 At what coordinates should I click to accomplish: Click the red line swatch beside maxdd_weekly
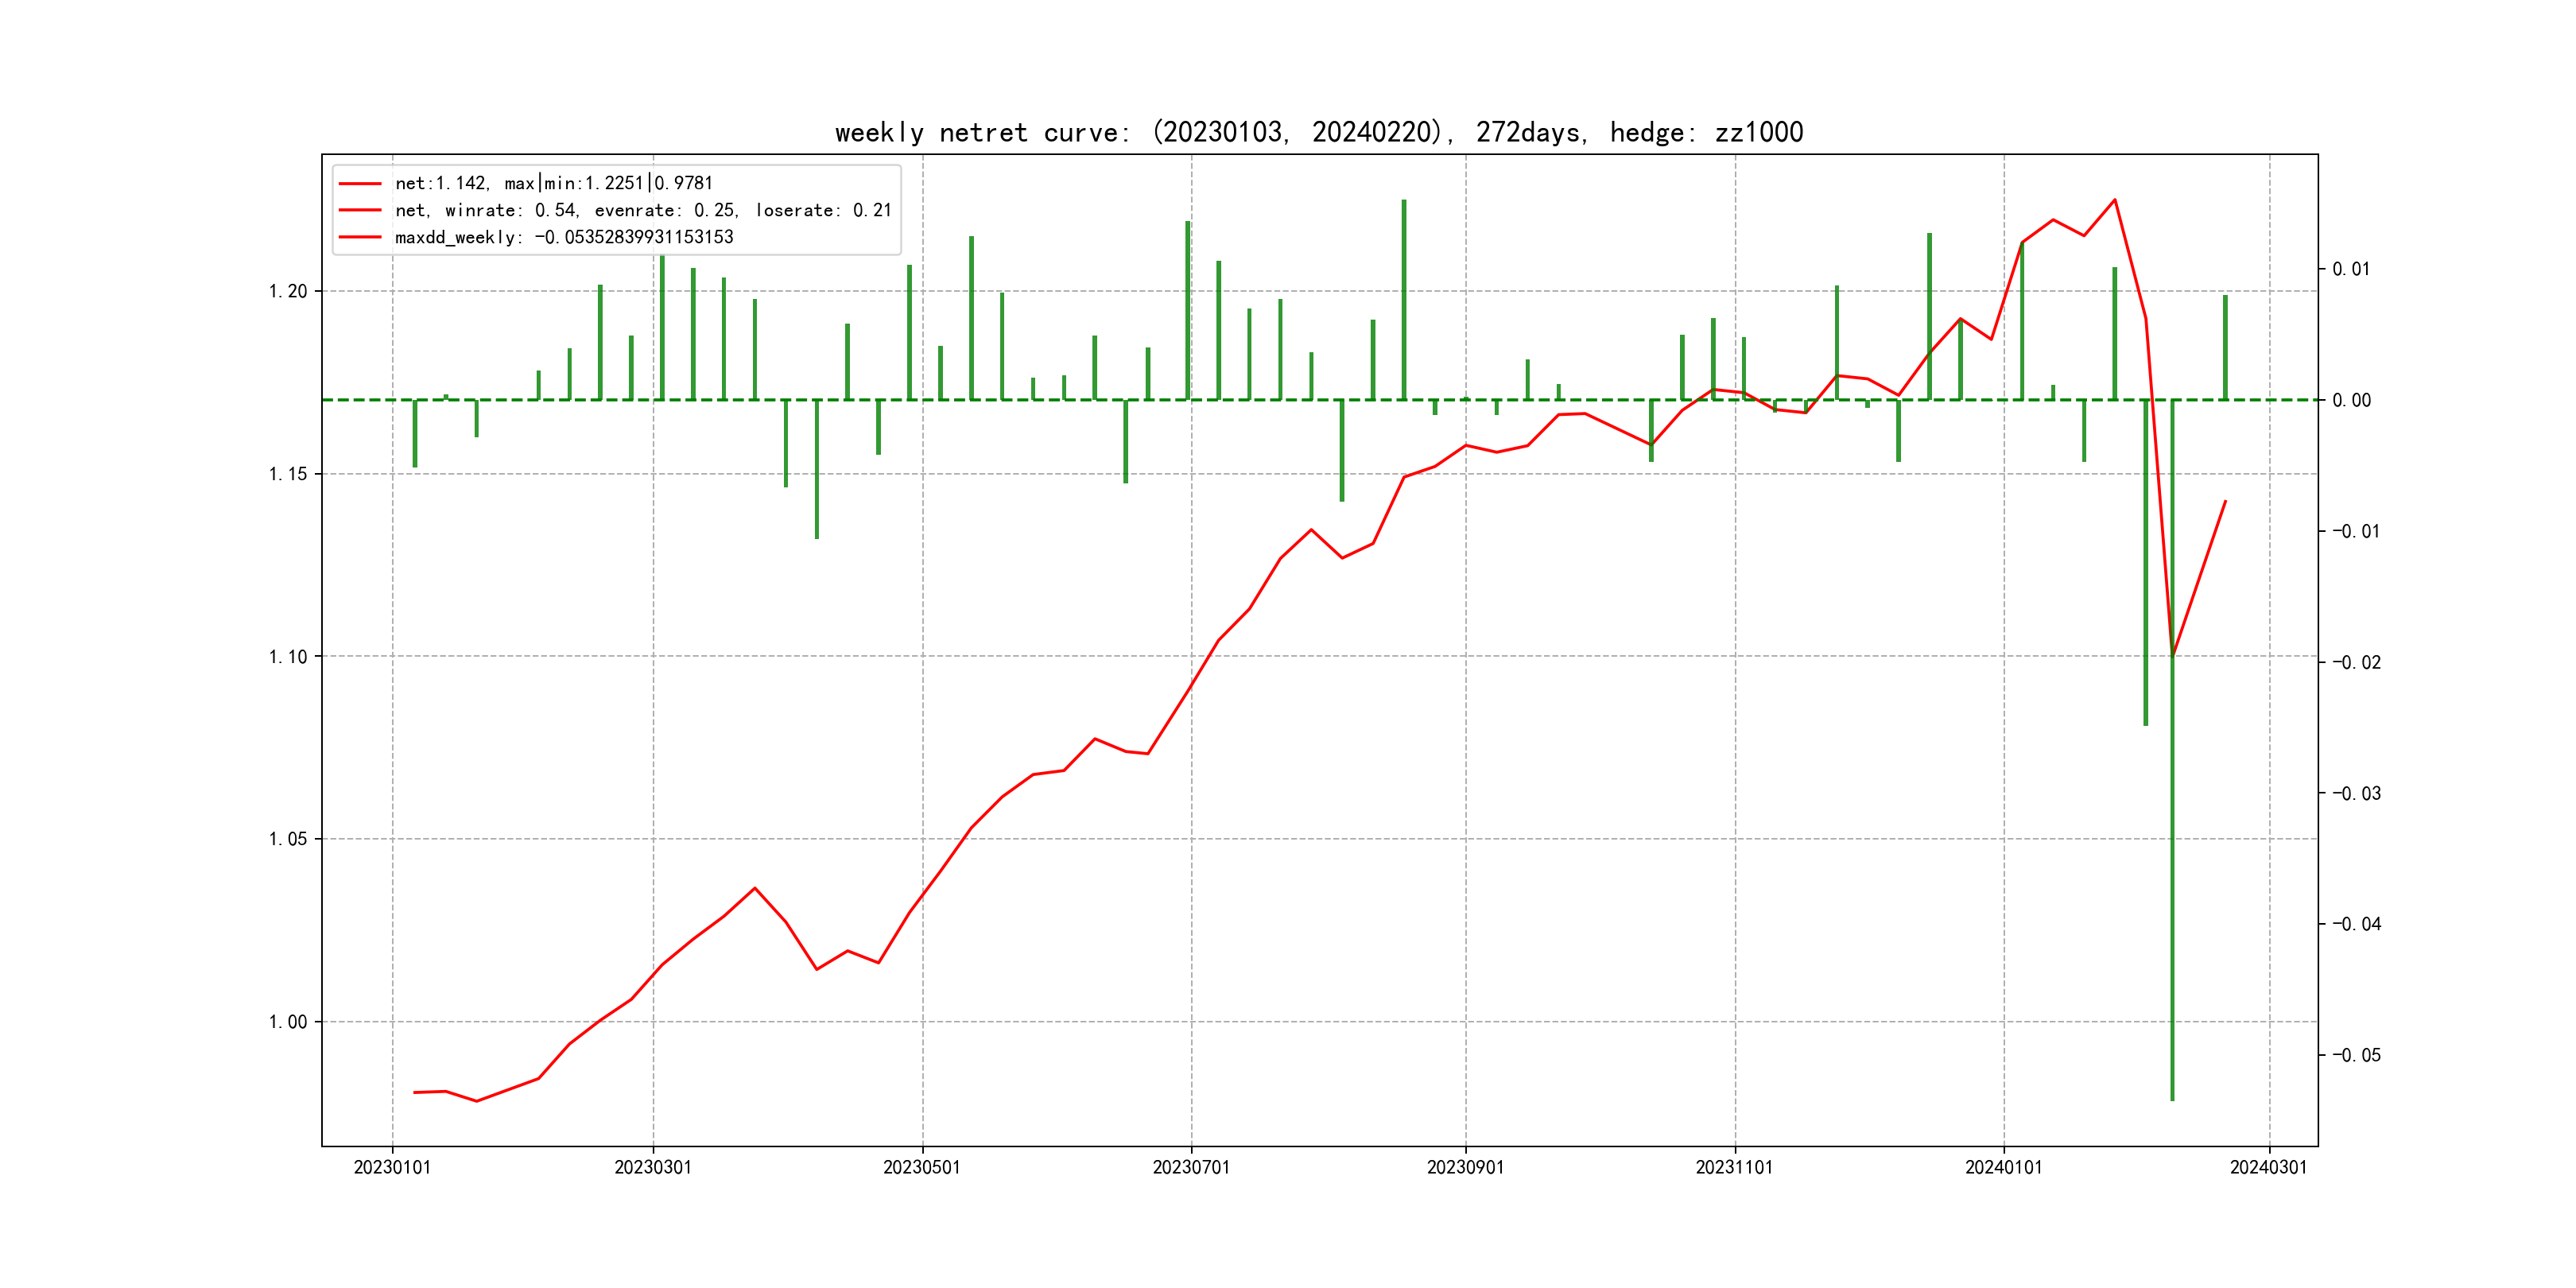click(360, 237)
